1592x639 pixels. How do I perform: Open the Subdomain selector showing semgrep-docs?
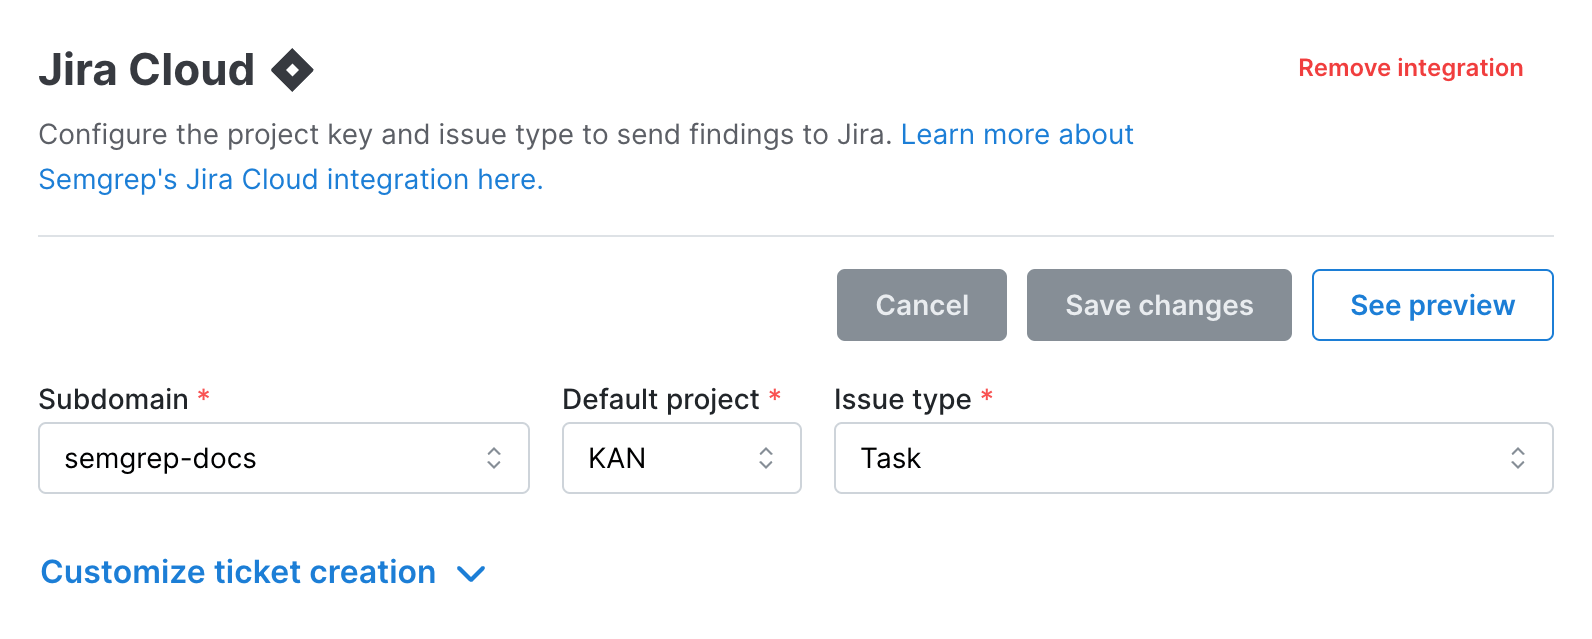(283, 458)
